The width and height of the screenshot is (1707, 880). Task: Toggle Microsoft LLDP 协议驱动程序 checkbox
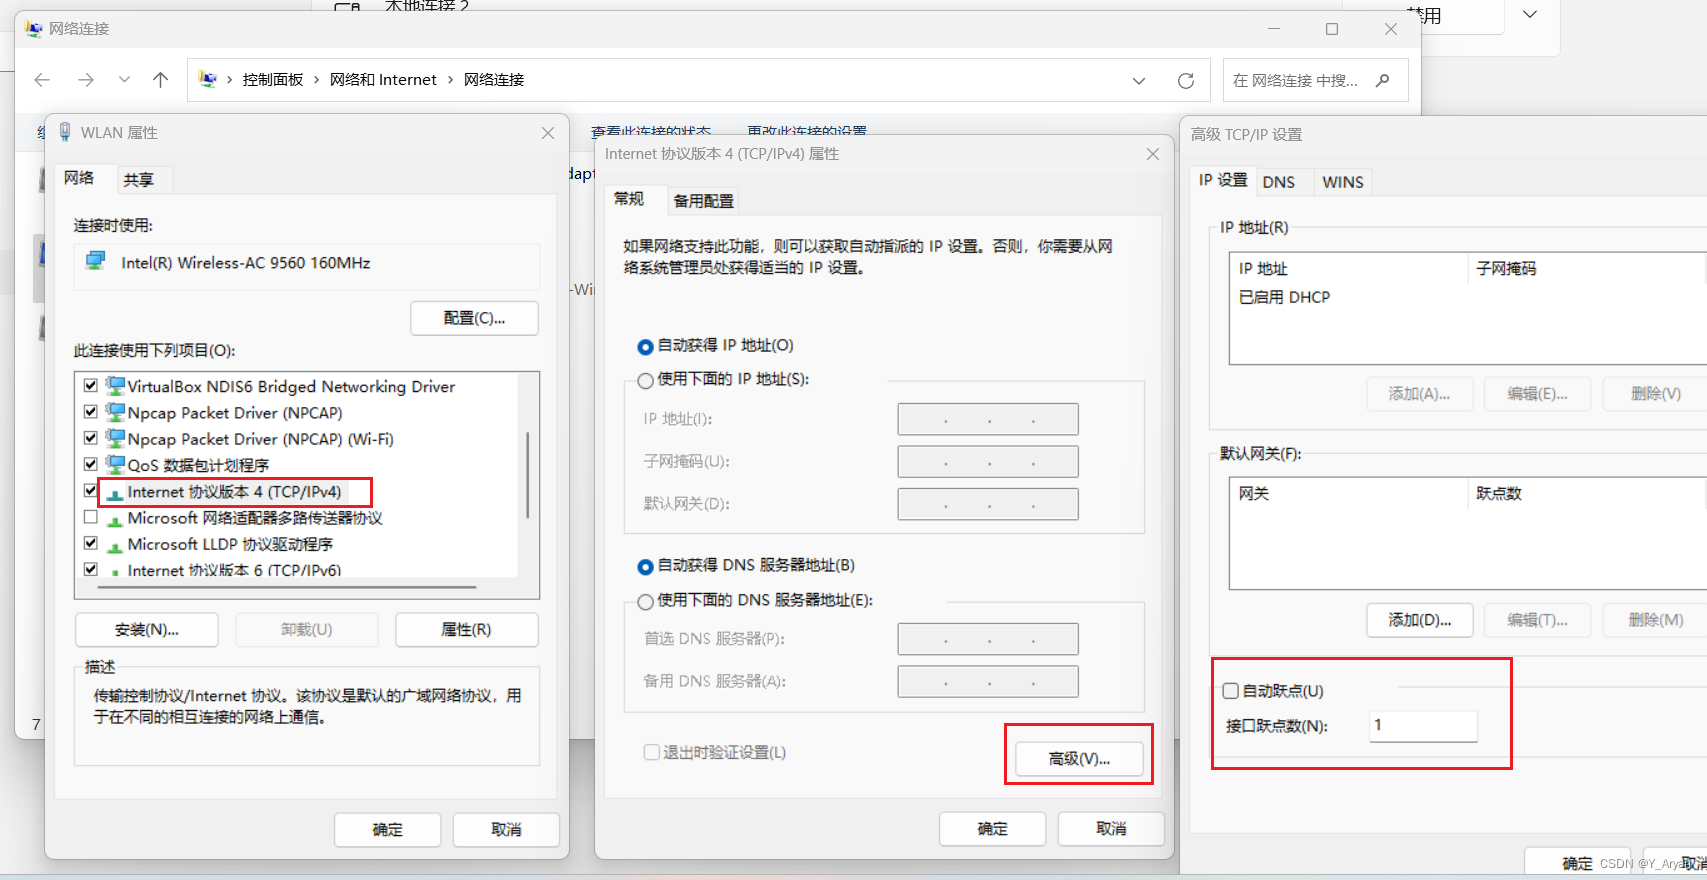tap(91, 543)
